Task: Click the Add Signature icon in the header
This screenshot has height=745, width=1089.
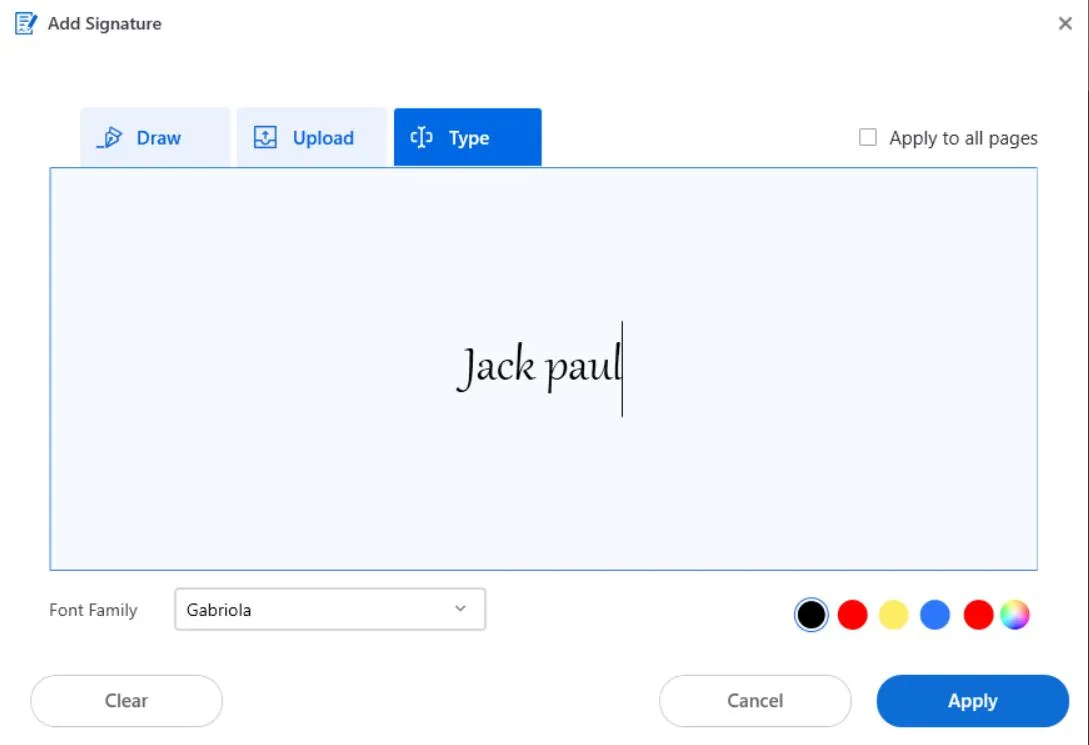Action: click(23, 22)
